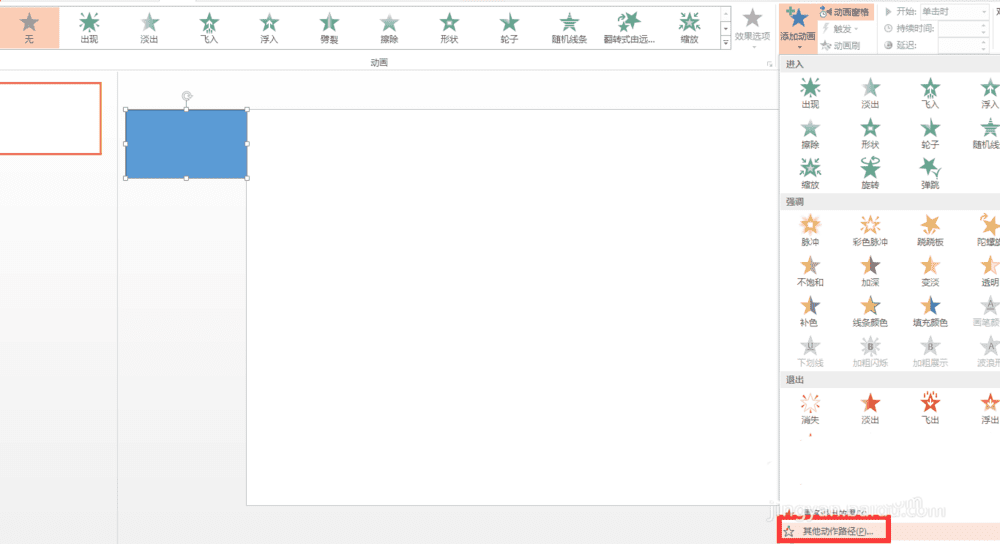Expand the ribbon animation gallery with More arrow

pos(726,43)
